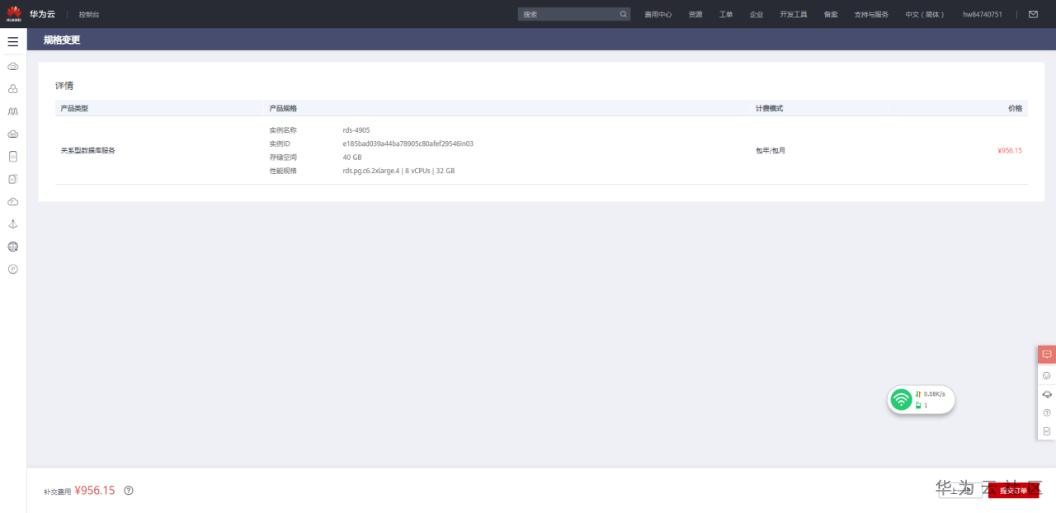Click the instance ID starting with e185bad039
Image resolution: width=1056 pixels, height=513 pixels.
[x=408, y=143]
